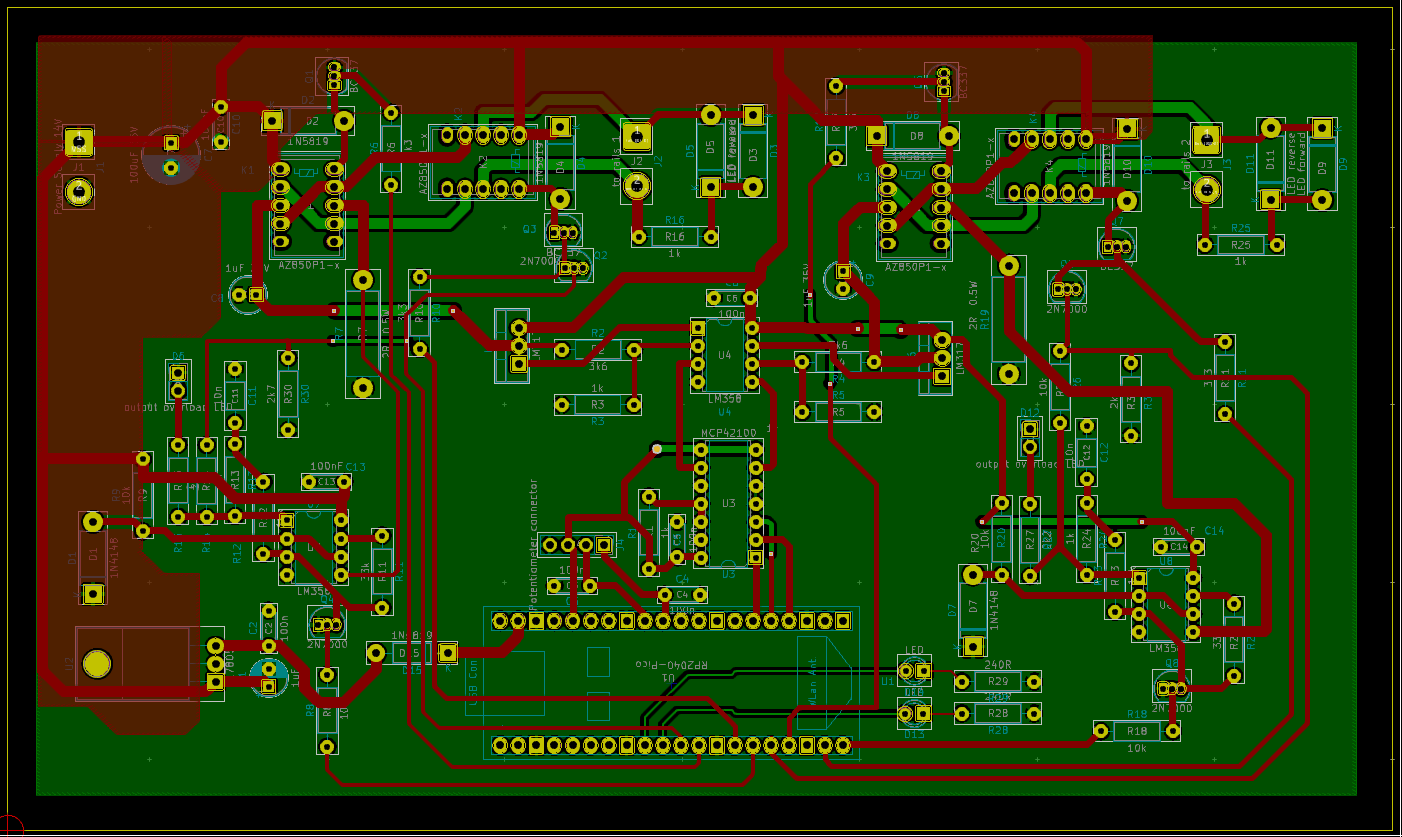Image resolution: width=1402 pixels, height=837 pixels.
Task: Select the R16 1k resistor footprint
Action: pyautogui.click(x=675, y=237)
